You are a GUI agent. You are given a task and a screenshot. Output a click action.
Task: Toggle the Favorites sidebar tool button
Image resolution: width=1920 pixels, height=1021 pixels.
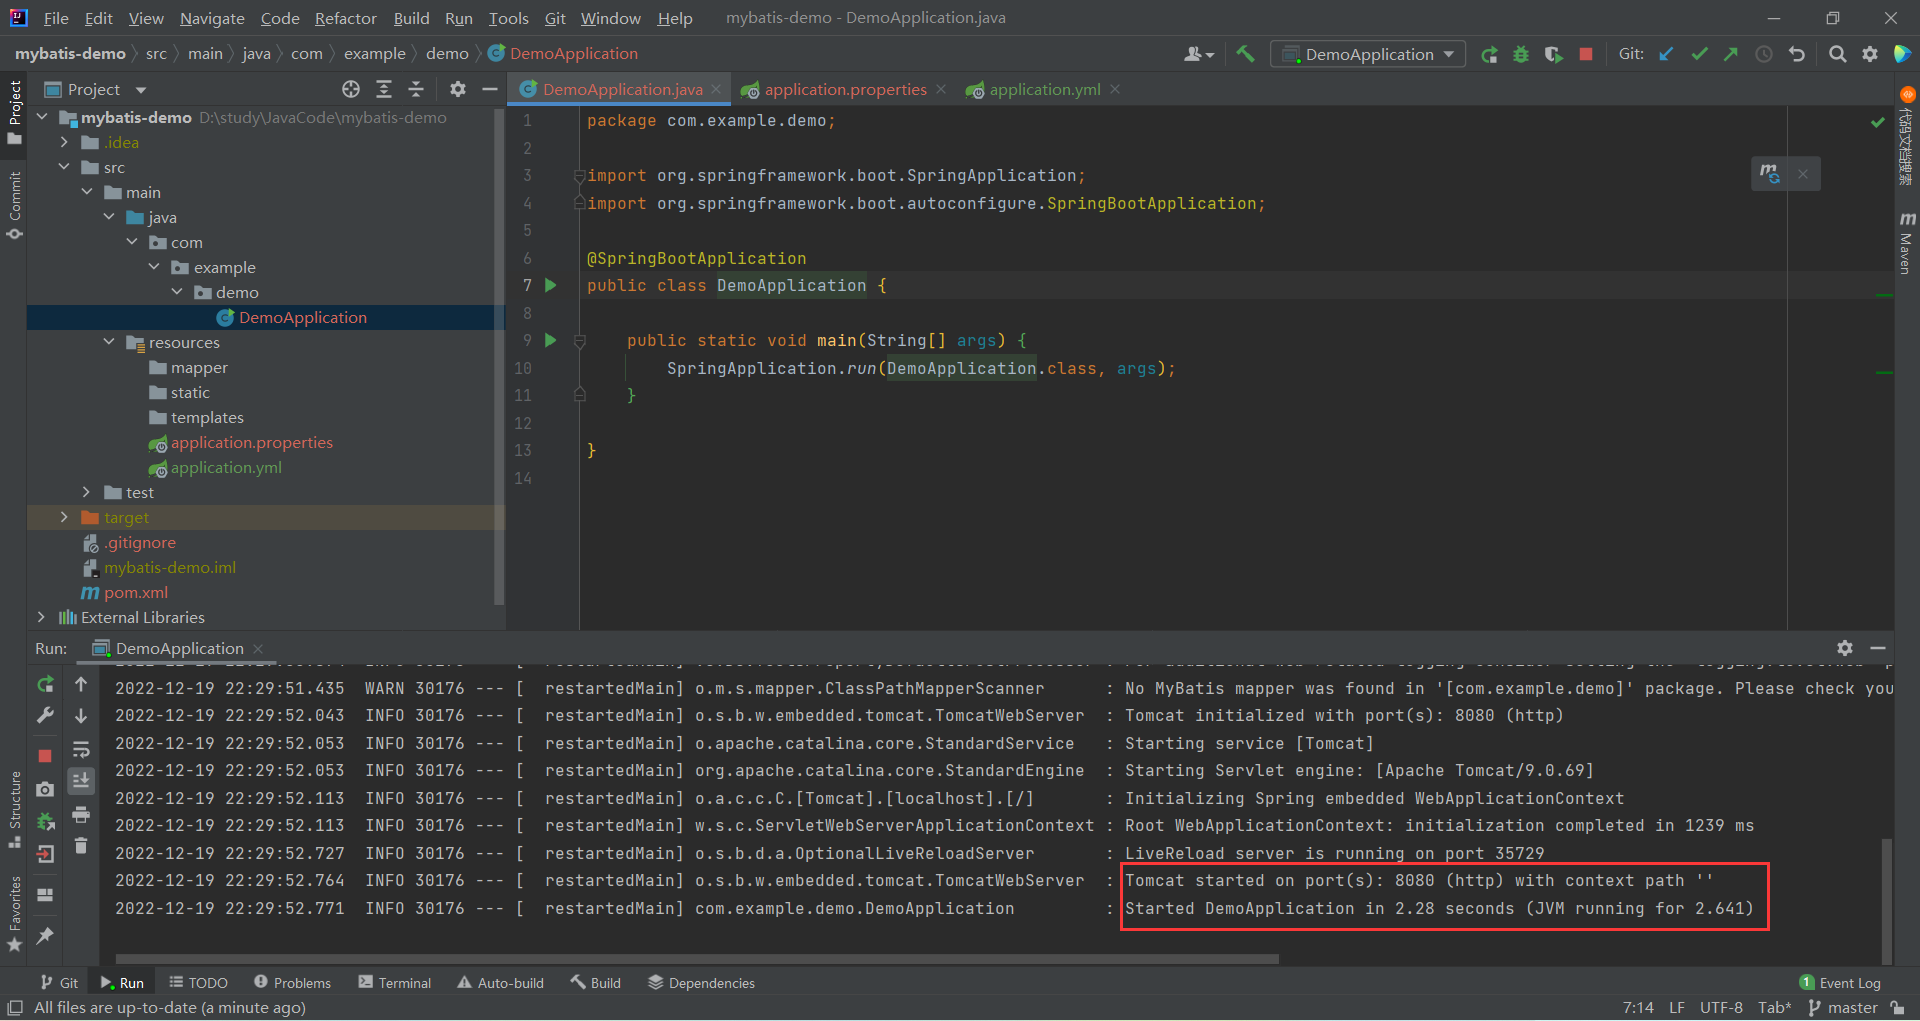click(x=14, y=913)
